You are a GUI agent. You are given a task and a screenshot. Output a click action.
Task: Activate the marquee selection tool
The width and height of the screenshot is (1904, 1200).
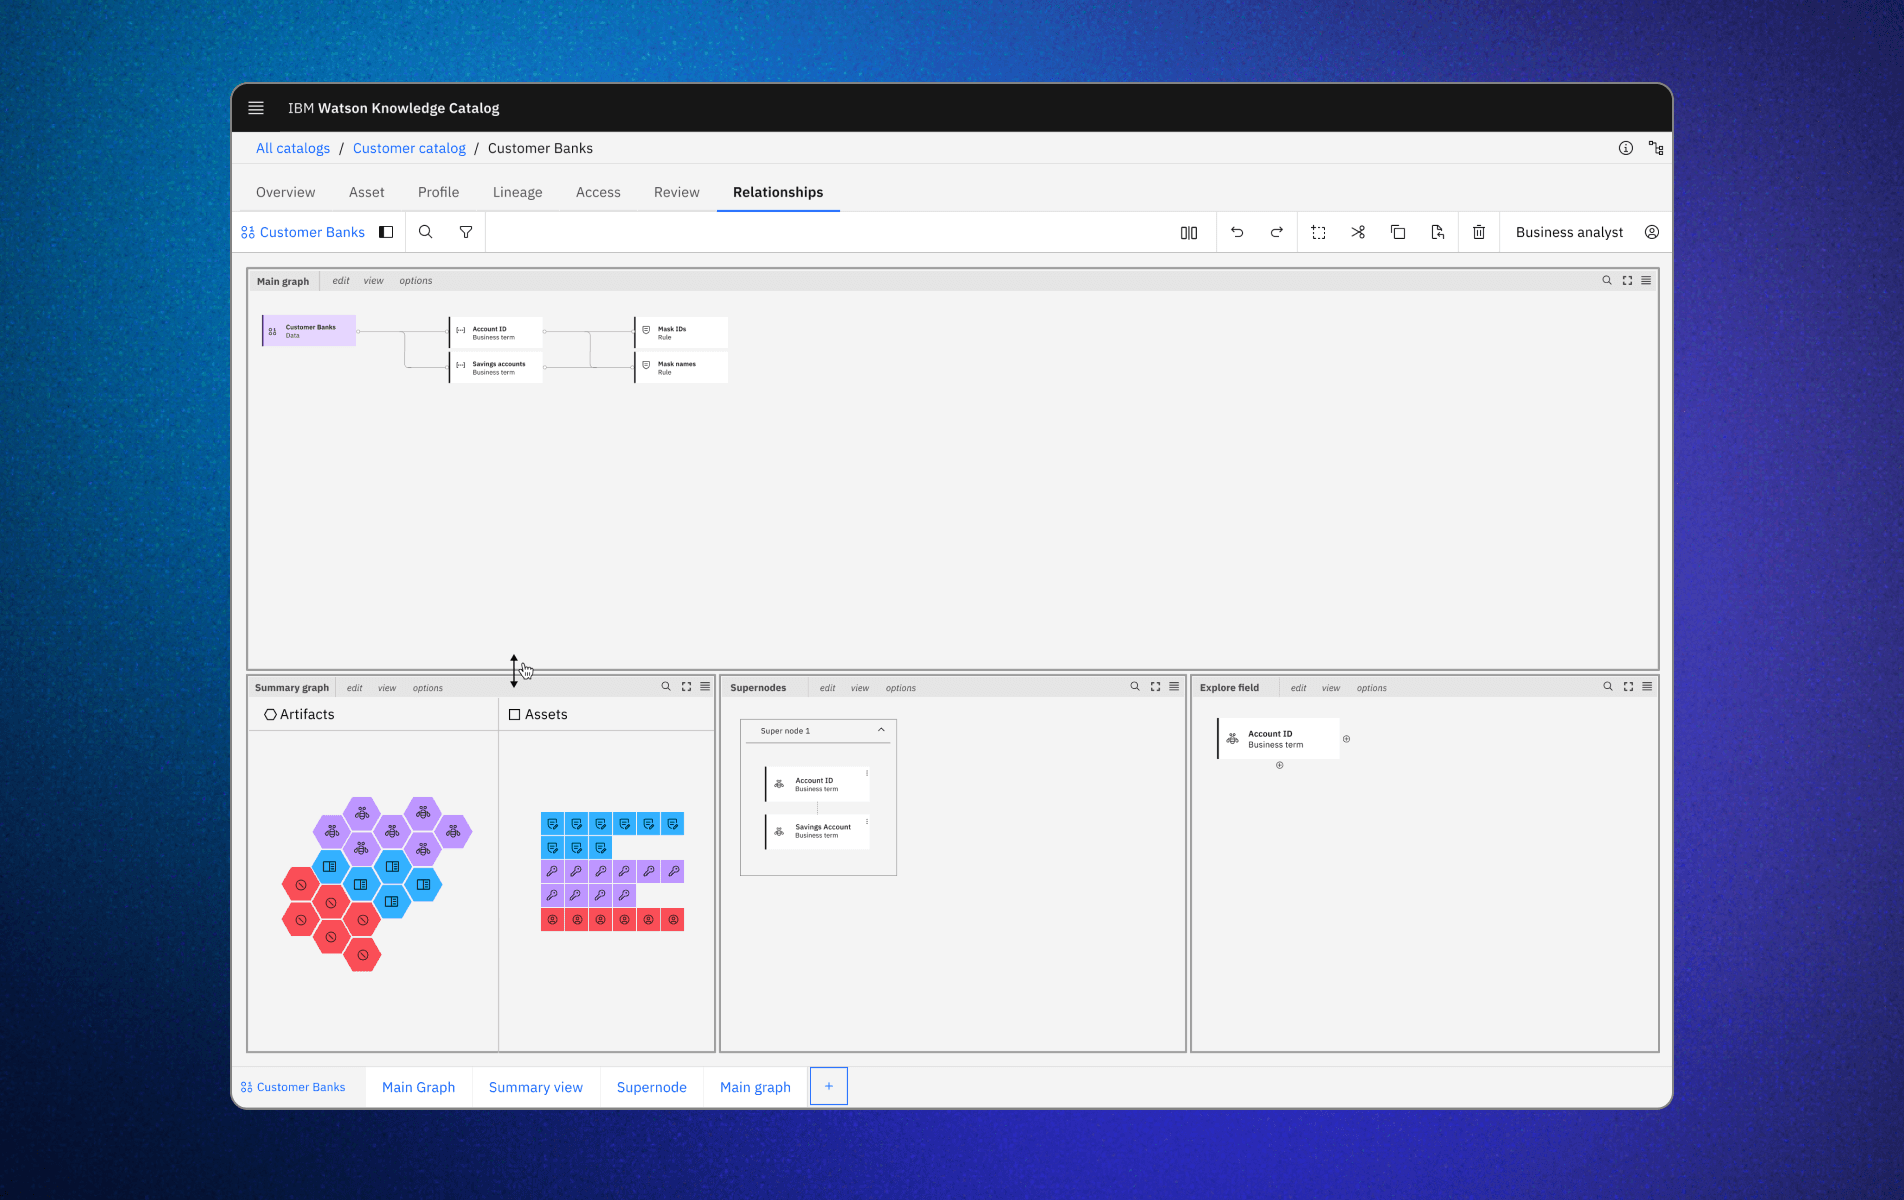tap(1319, 232)
